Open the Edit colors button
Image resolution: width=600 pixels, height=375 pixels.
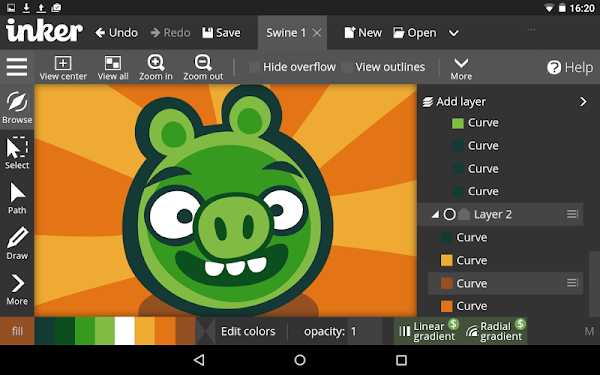coord(248,331)
